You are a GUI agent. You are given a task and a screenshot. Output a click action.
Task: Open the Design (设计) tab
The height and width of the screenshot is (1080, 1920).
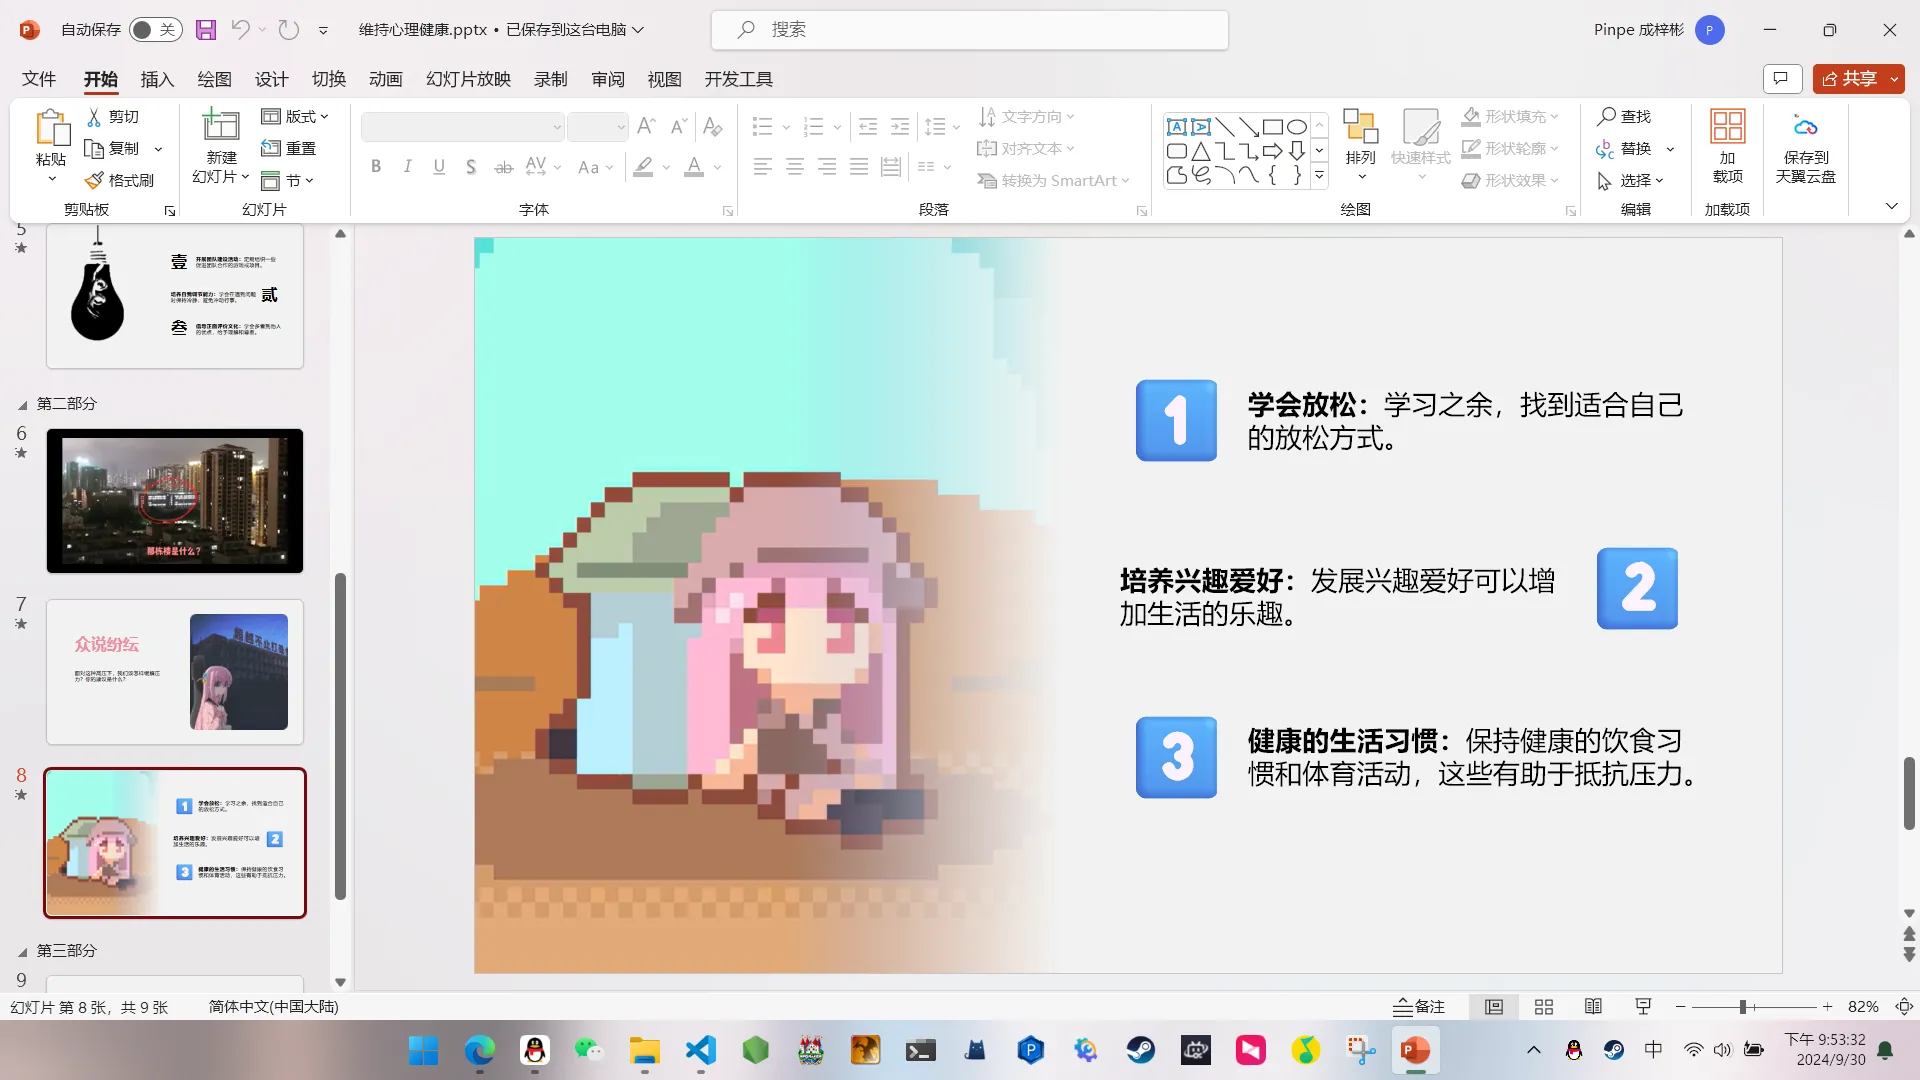271,79
